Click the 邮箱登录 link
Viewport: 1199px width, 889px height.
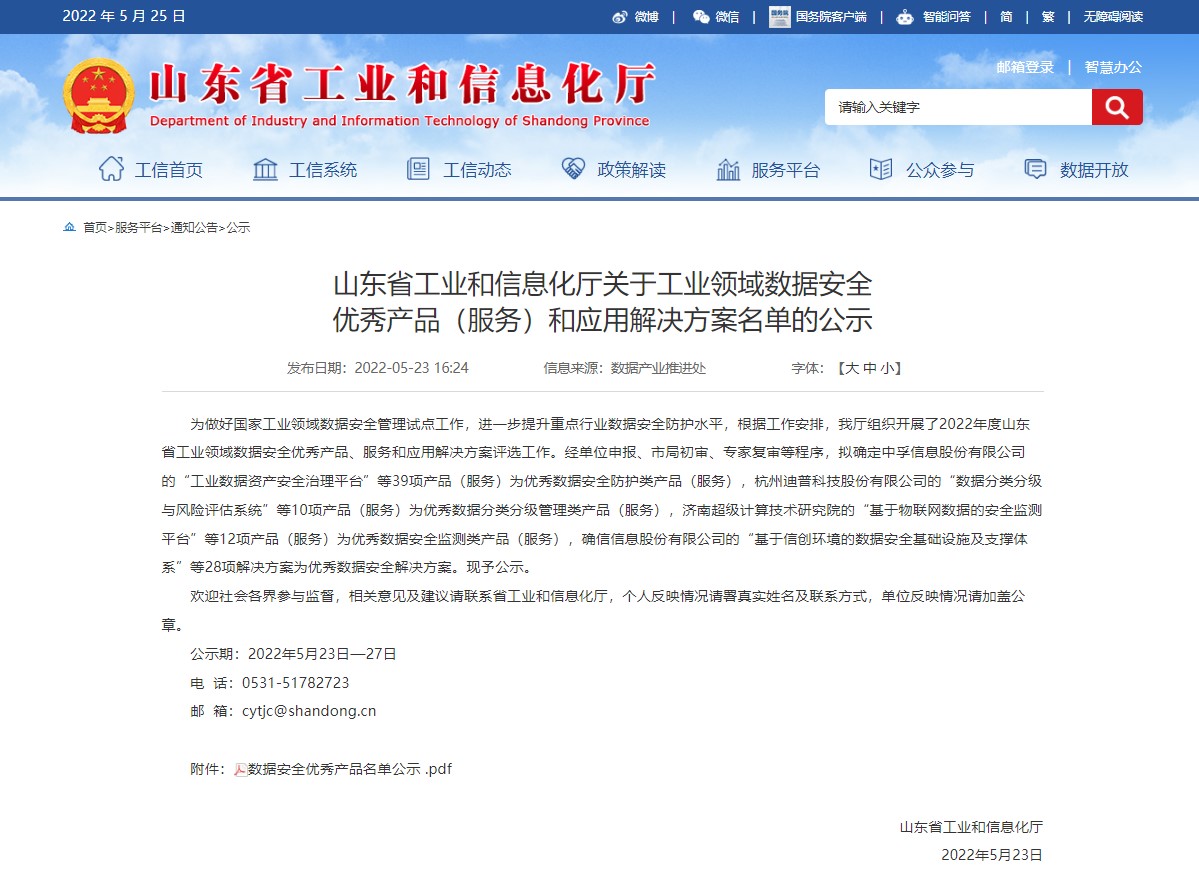[1025, 67]
